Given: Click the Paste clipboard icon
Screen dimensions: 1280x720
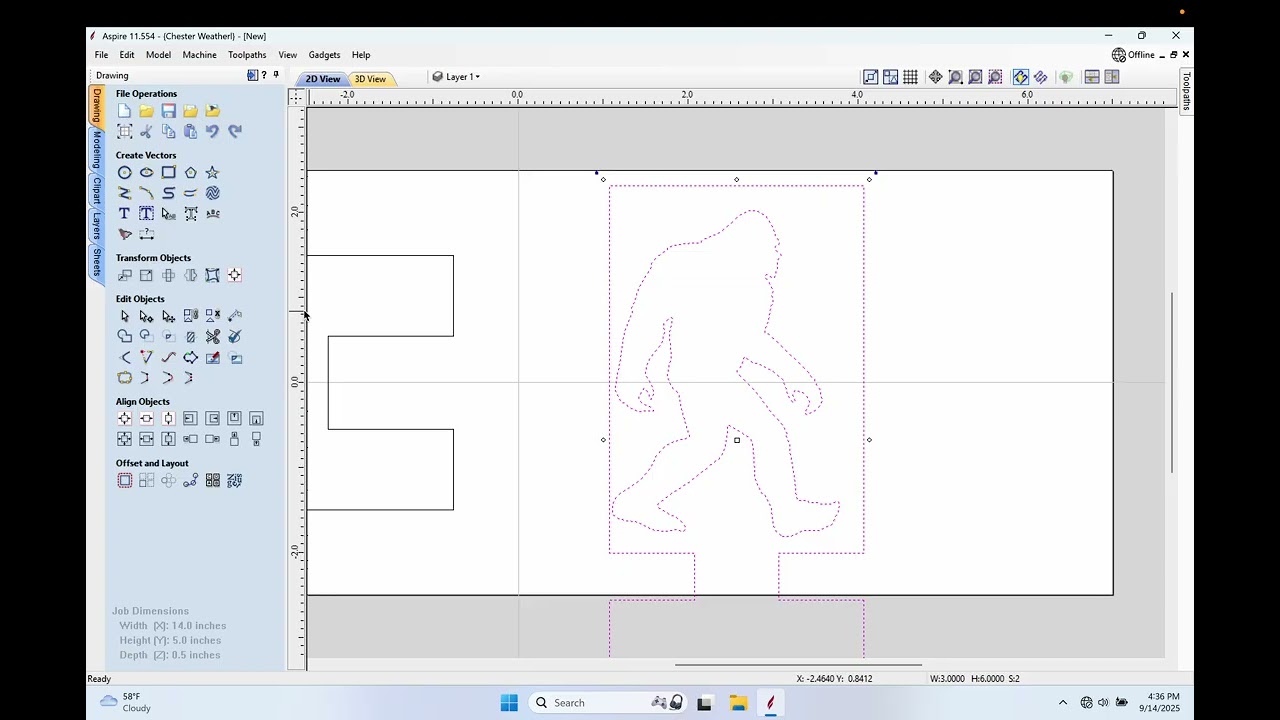Looking at the screenshot, I should click(x=190, y=131).
